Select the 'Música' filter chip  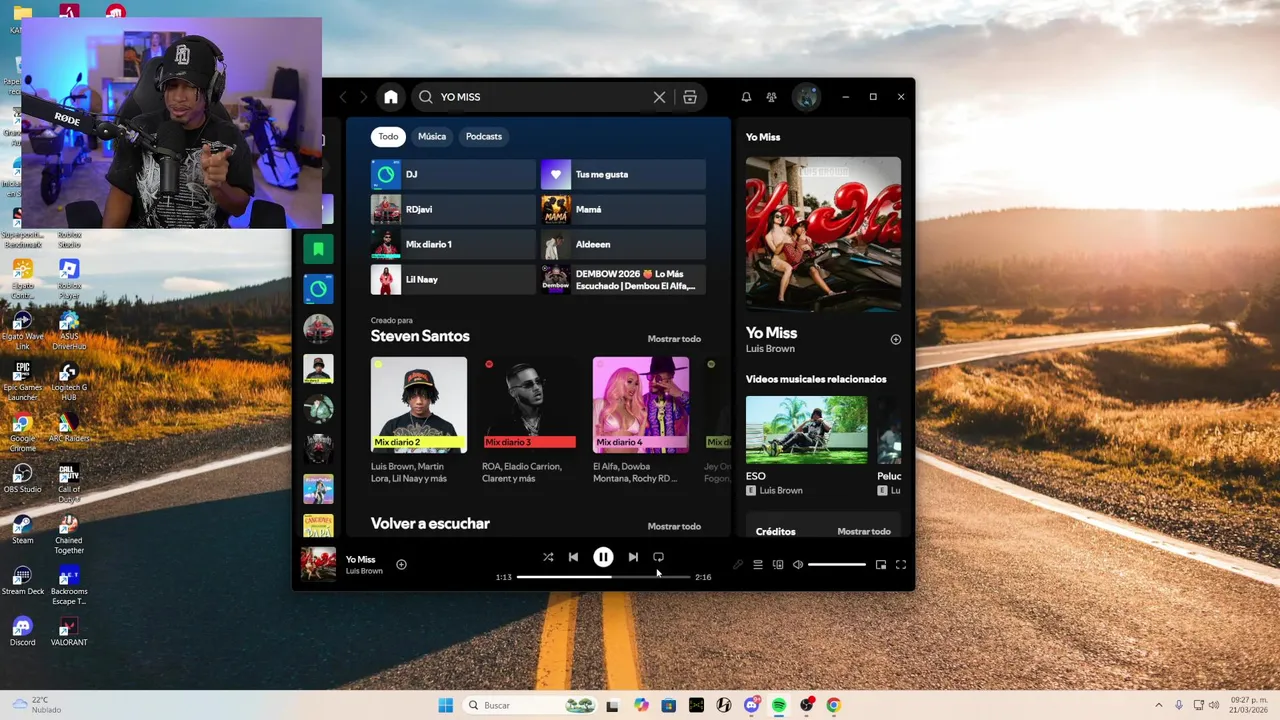(432, 137)
